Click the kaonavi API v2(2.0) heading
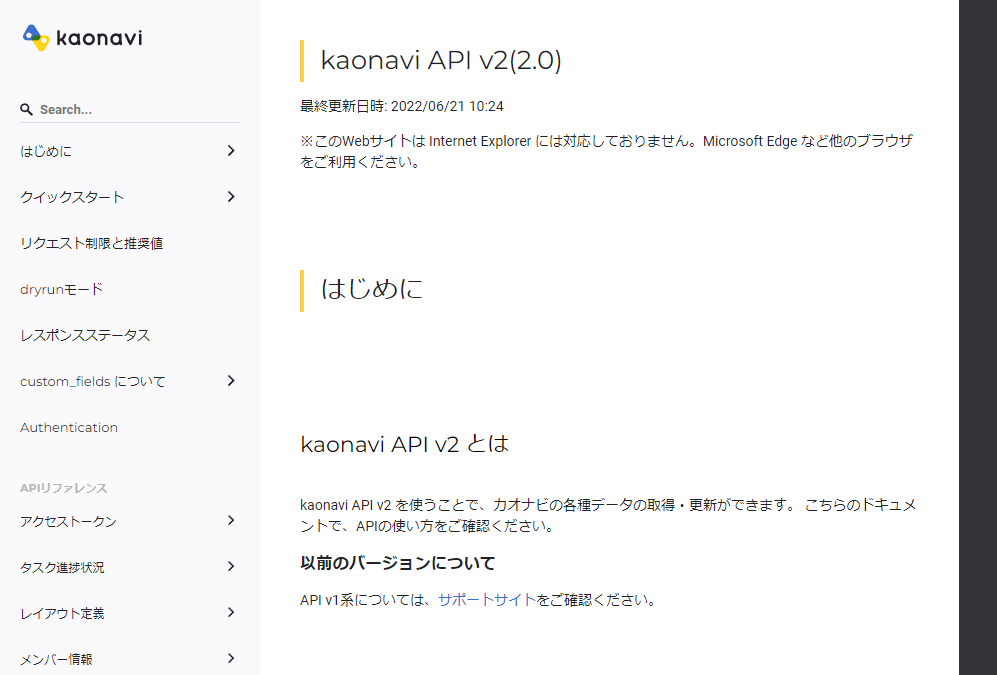 (x=441, y=60)
